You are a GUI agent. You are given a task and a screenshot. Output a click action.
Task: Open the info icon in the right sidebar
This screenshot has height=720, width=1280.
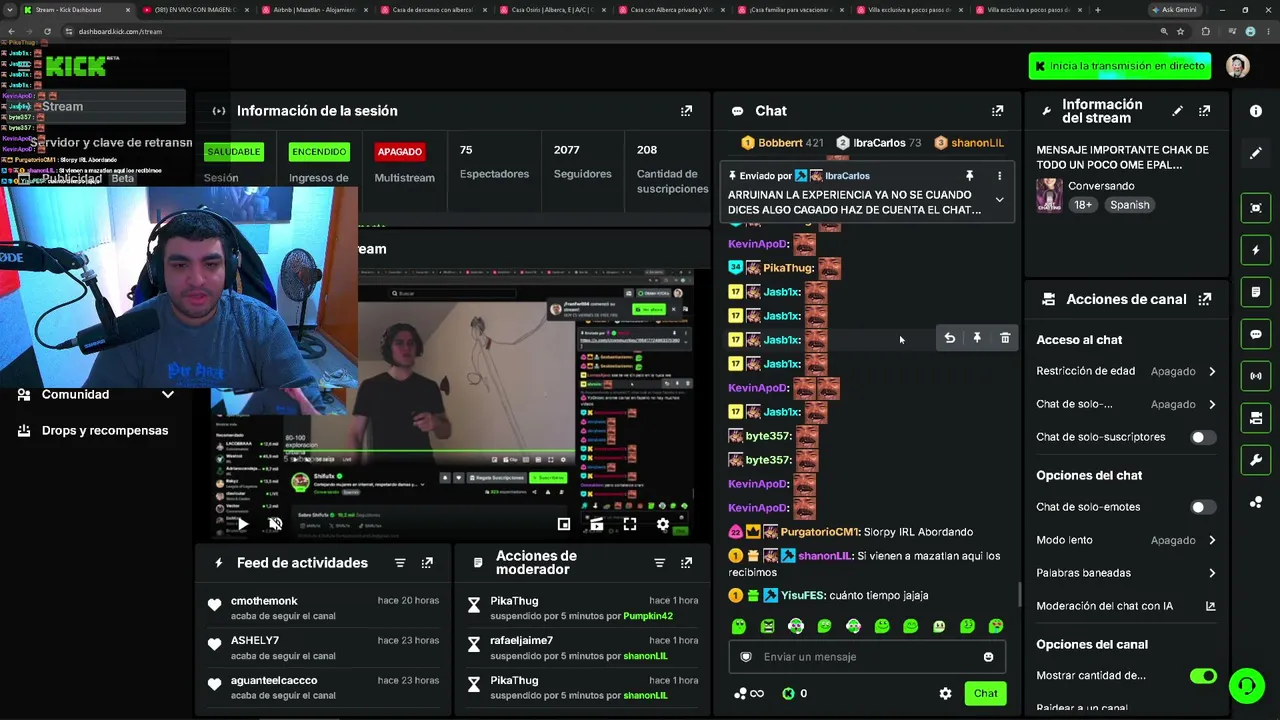(x=1256, y=111)
